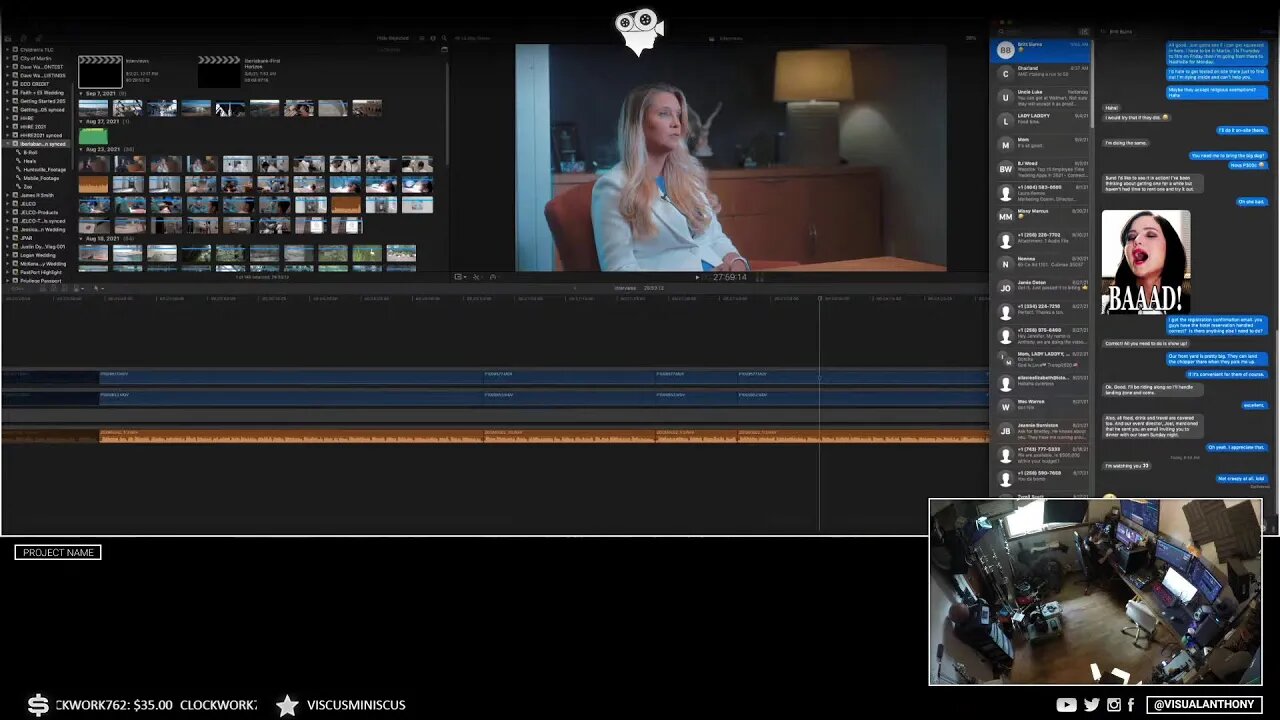Select the Heels keyword collection

pos(29,161)
